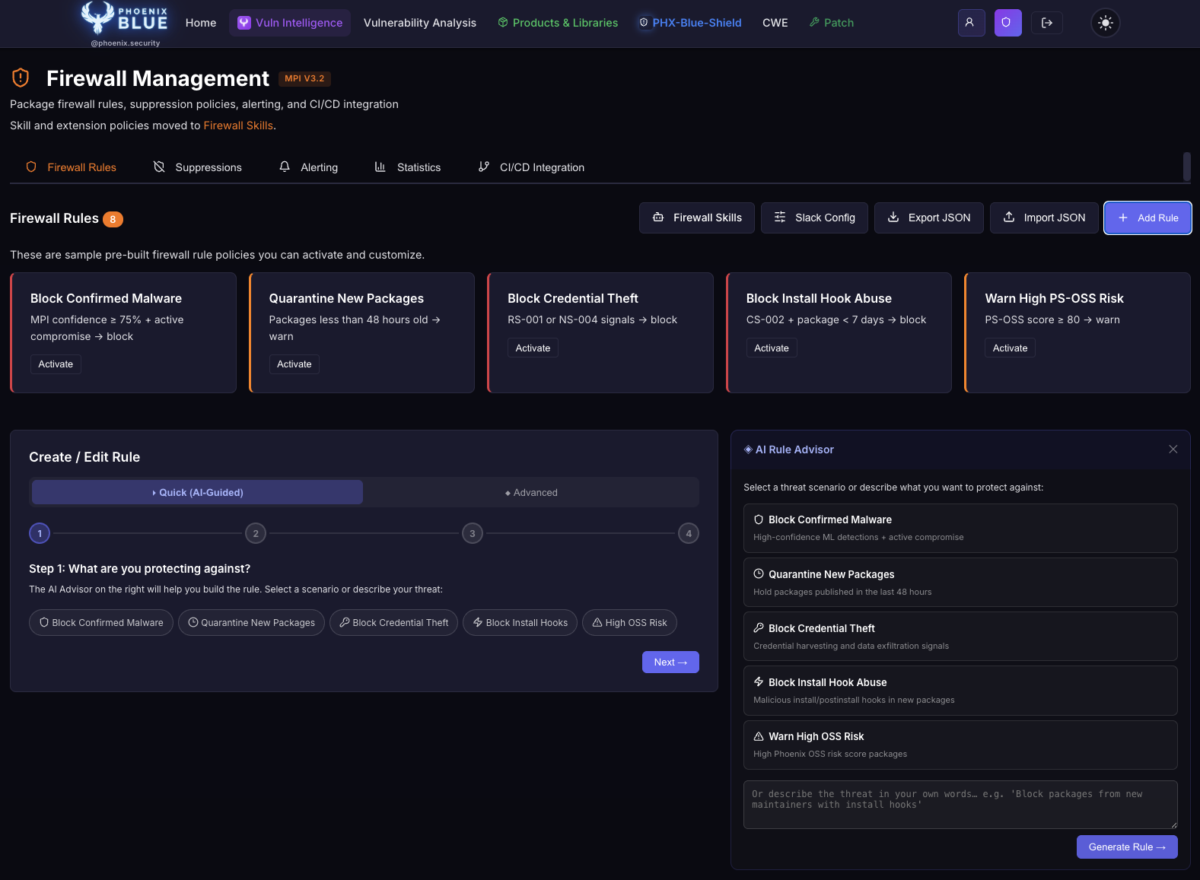
Task: Switch to the Suppressions tab
Action: tap(197, 167)
